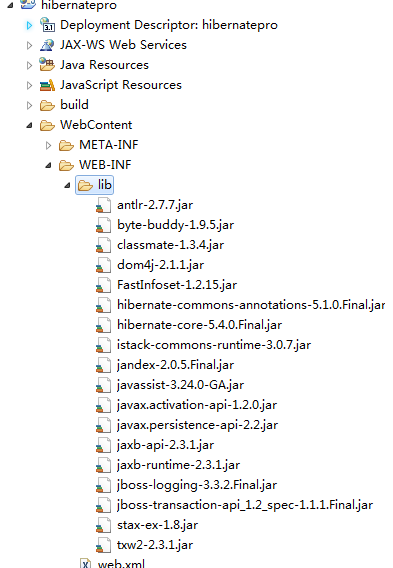
Task: Select jboss-logging-3.3.2.Final.jar file name
Action: pyautogui.click(x=197, y=485)
